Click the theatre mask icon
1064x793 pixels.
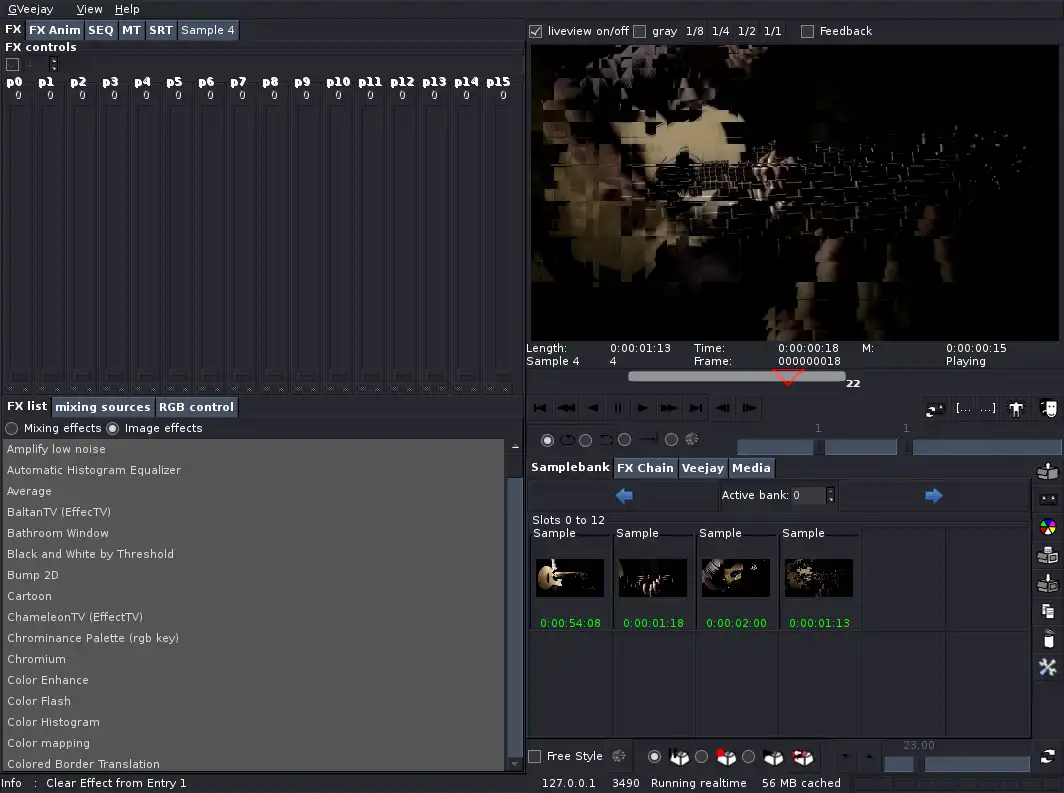click(1048, 409)
